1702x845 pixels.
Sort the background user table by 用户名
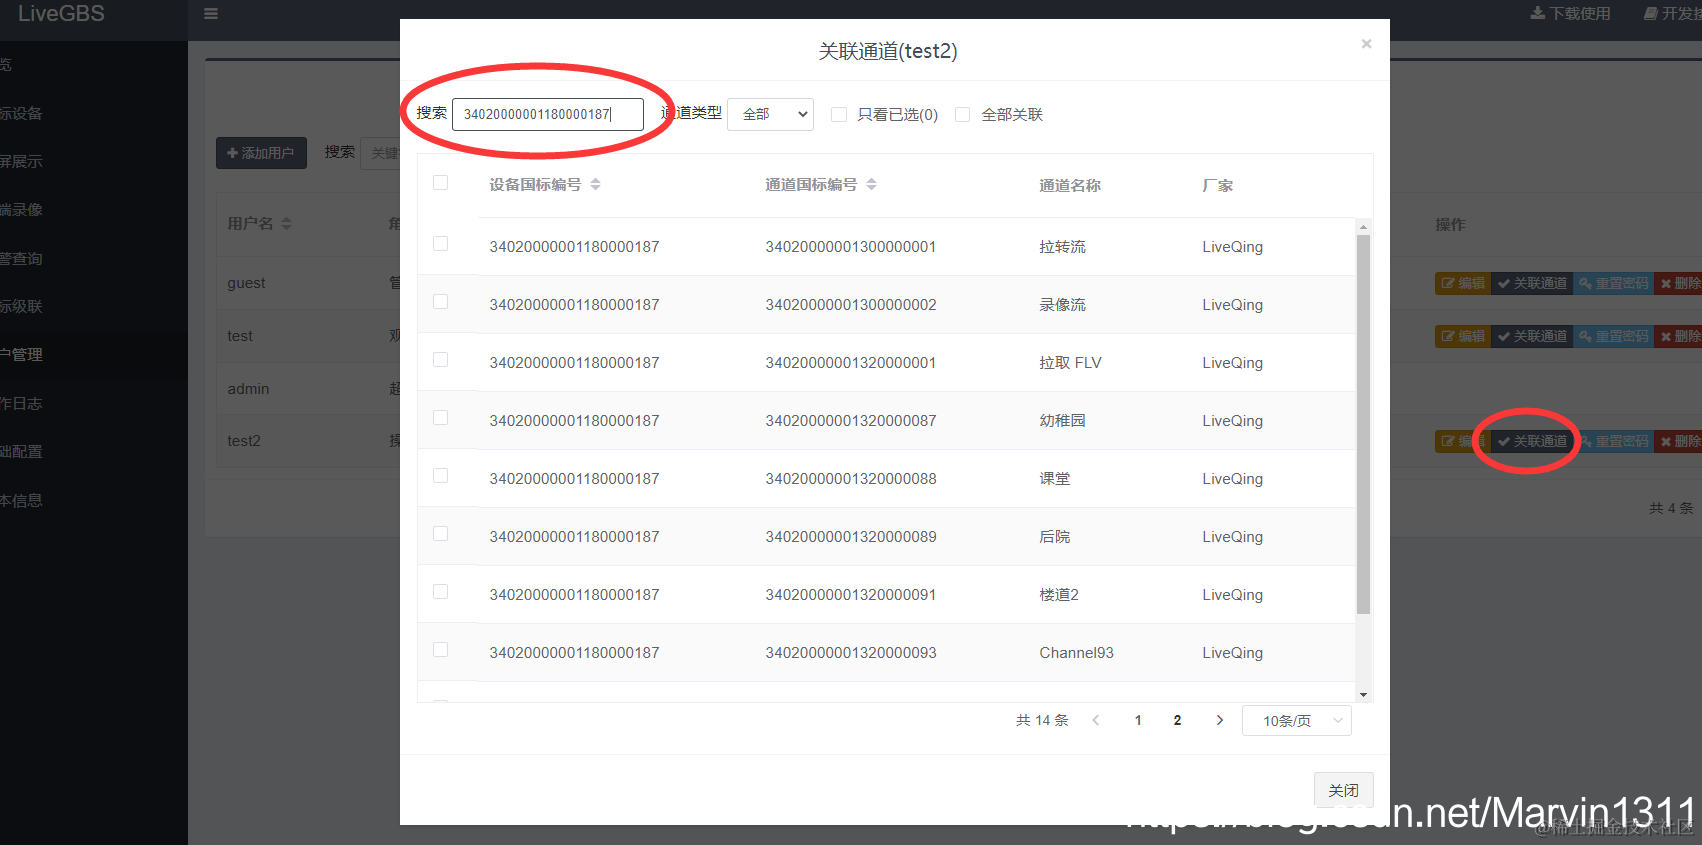pos(286,223)
